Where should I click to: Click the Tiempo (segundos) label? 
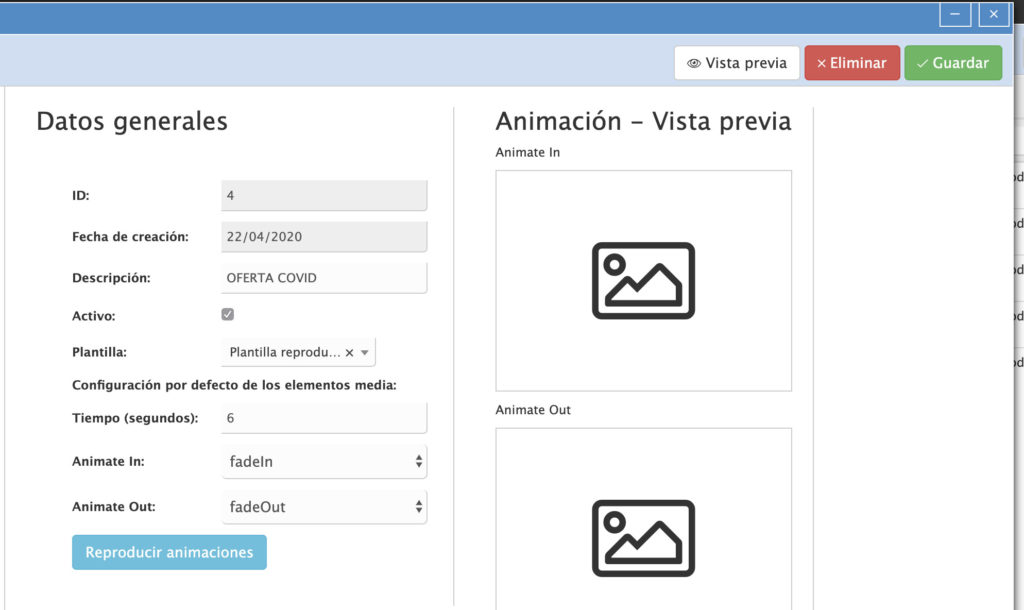coord(135,418)
